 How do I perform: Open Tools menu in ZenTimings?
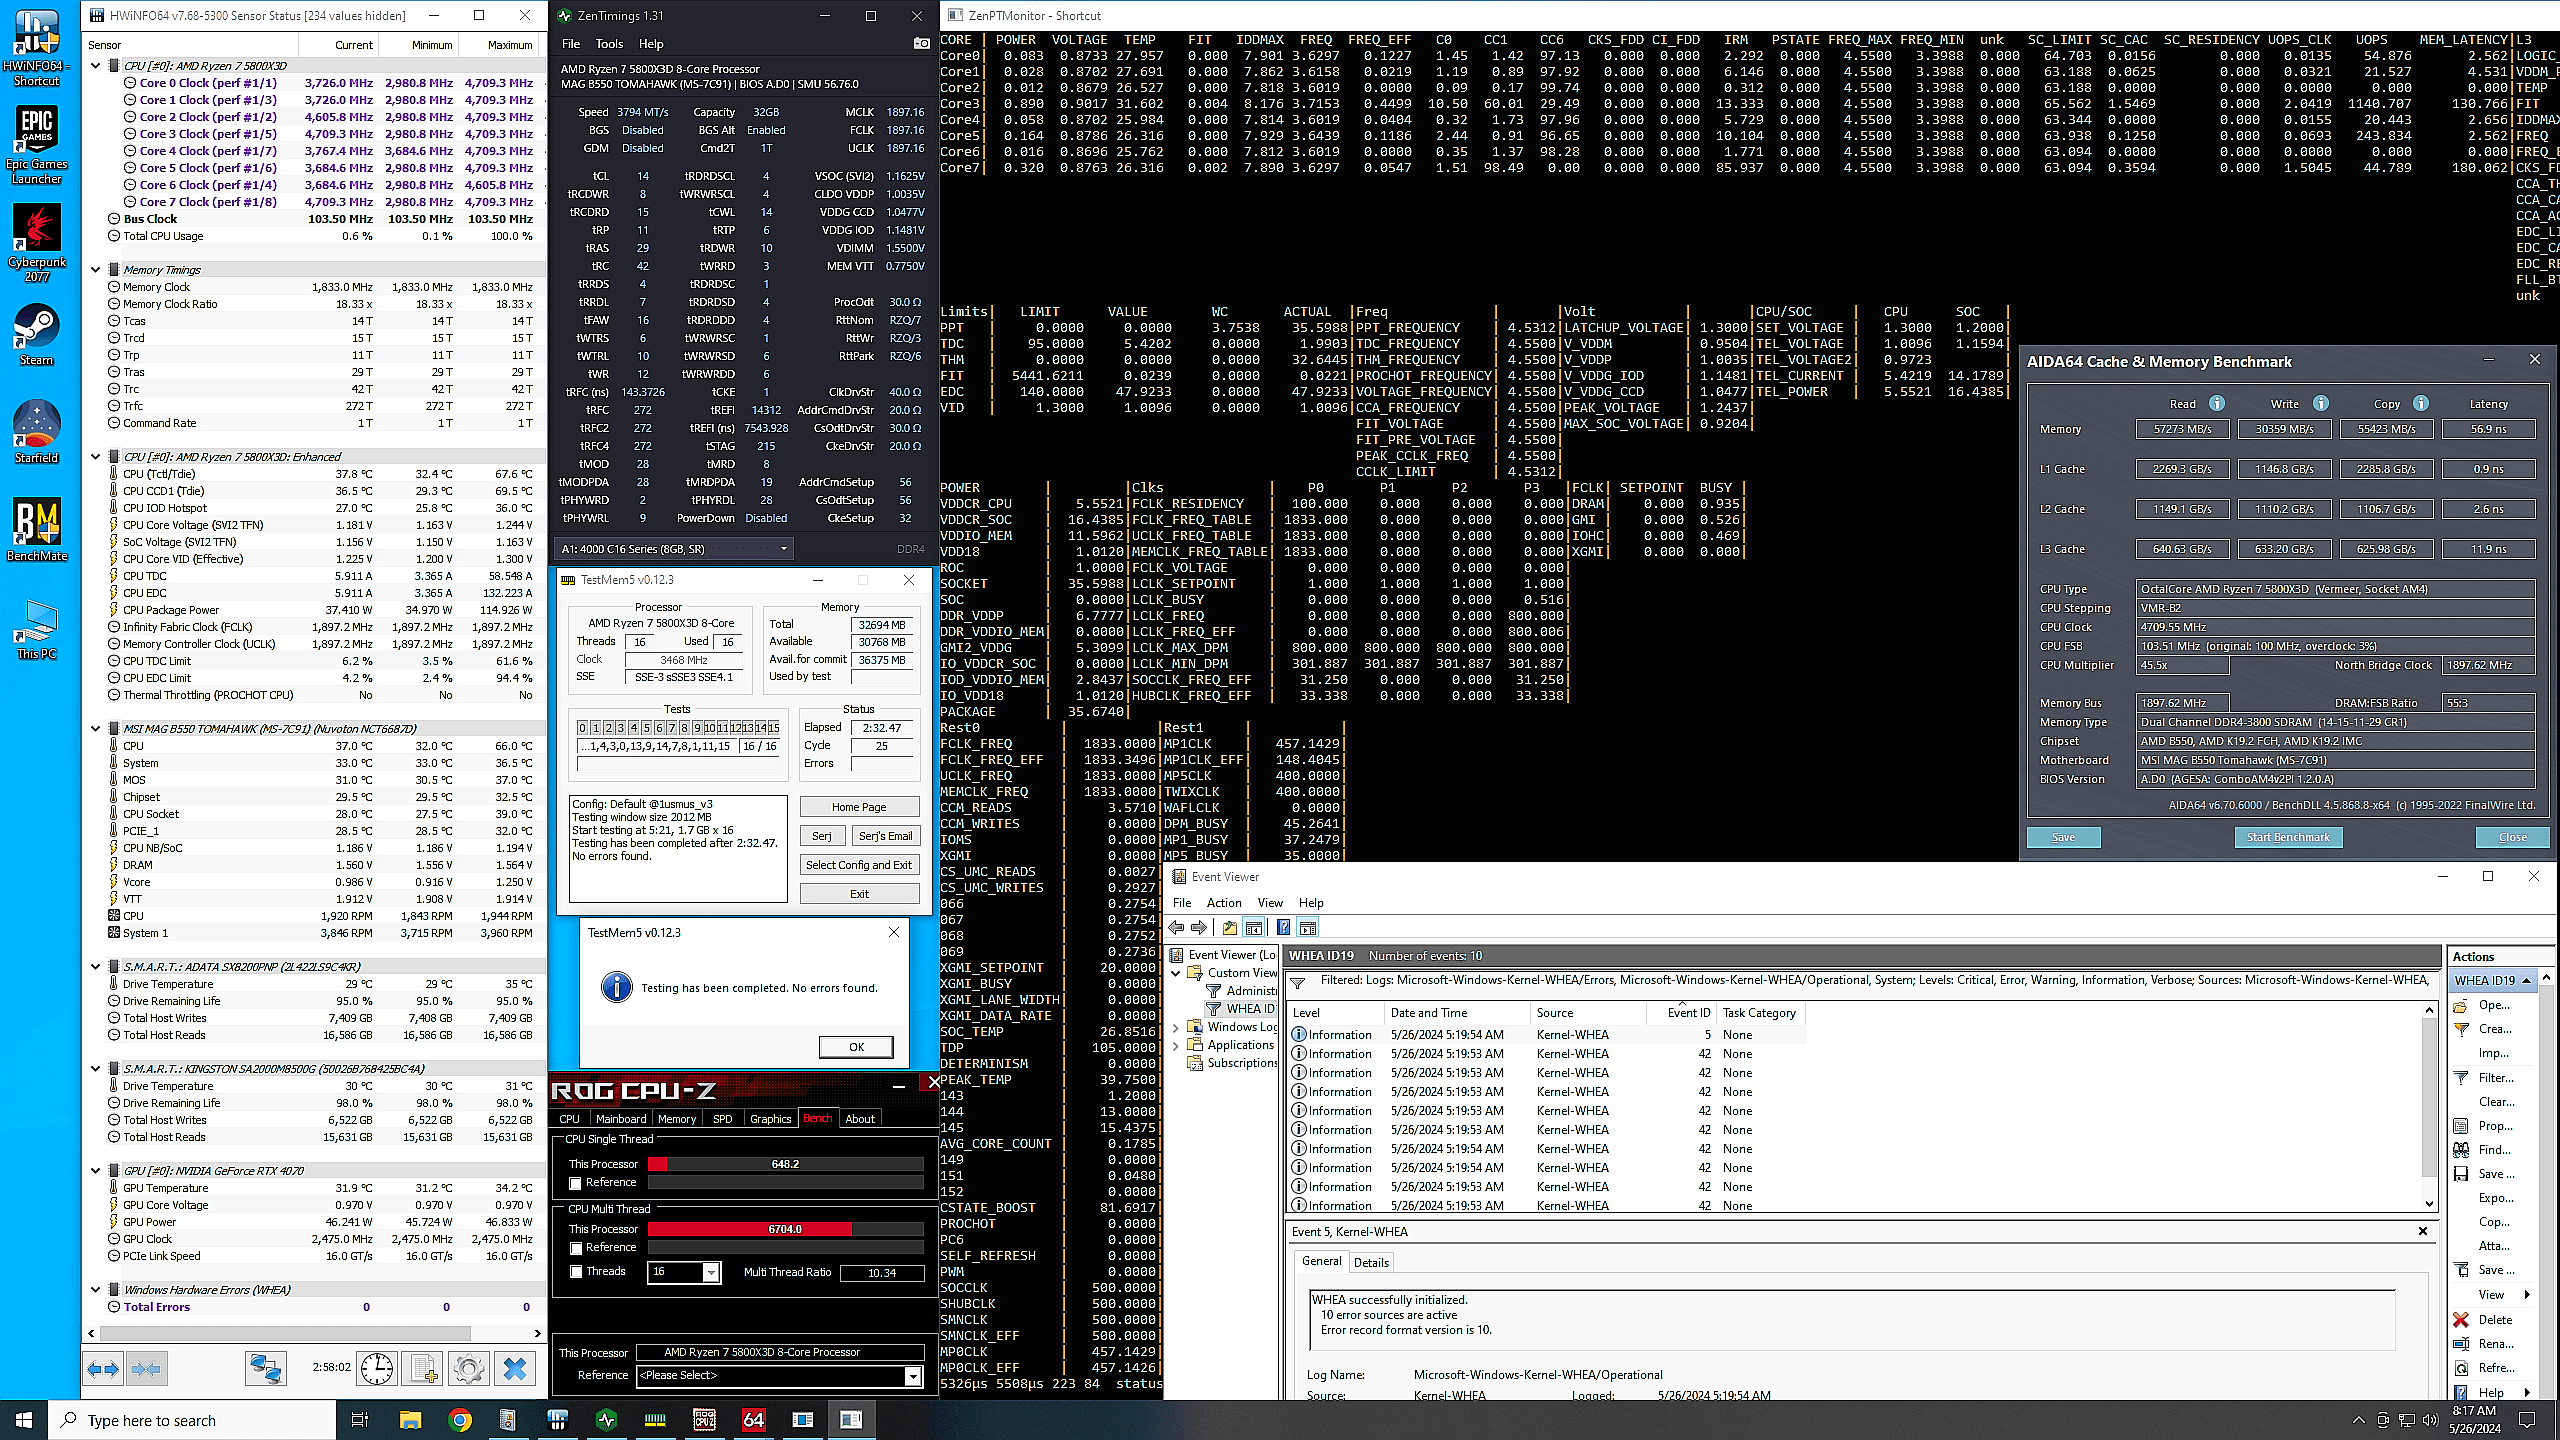point(608,44)
